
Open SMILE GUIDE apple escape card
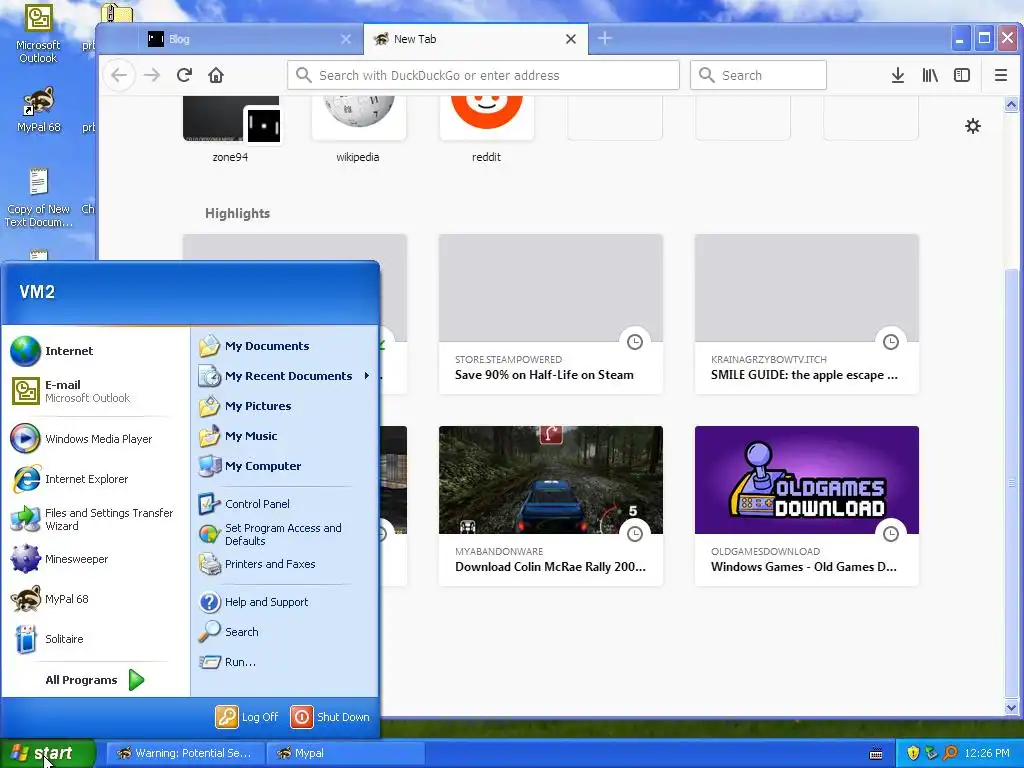coord(807,313)
